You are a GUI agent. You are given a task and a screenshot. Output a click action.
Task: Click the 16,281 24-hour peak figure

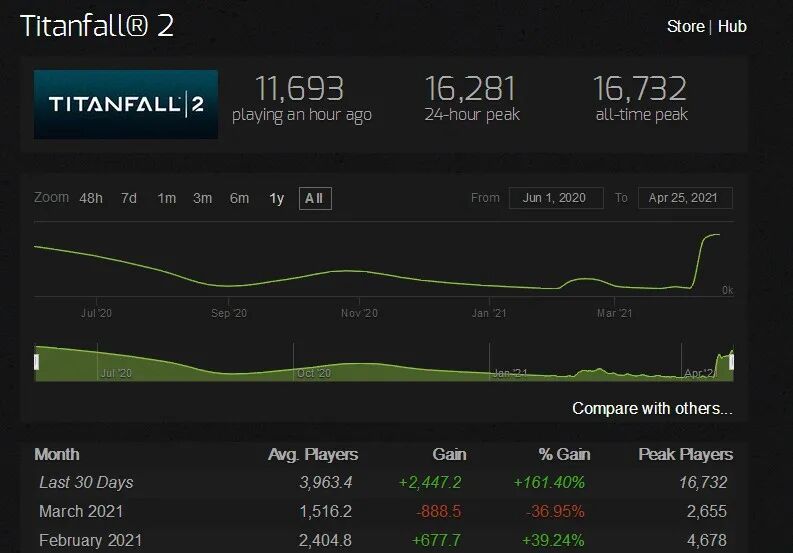click(470, 88)
